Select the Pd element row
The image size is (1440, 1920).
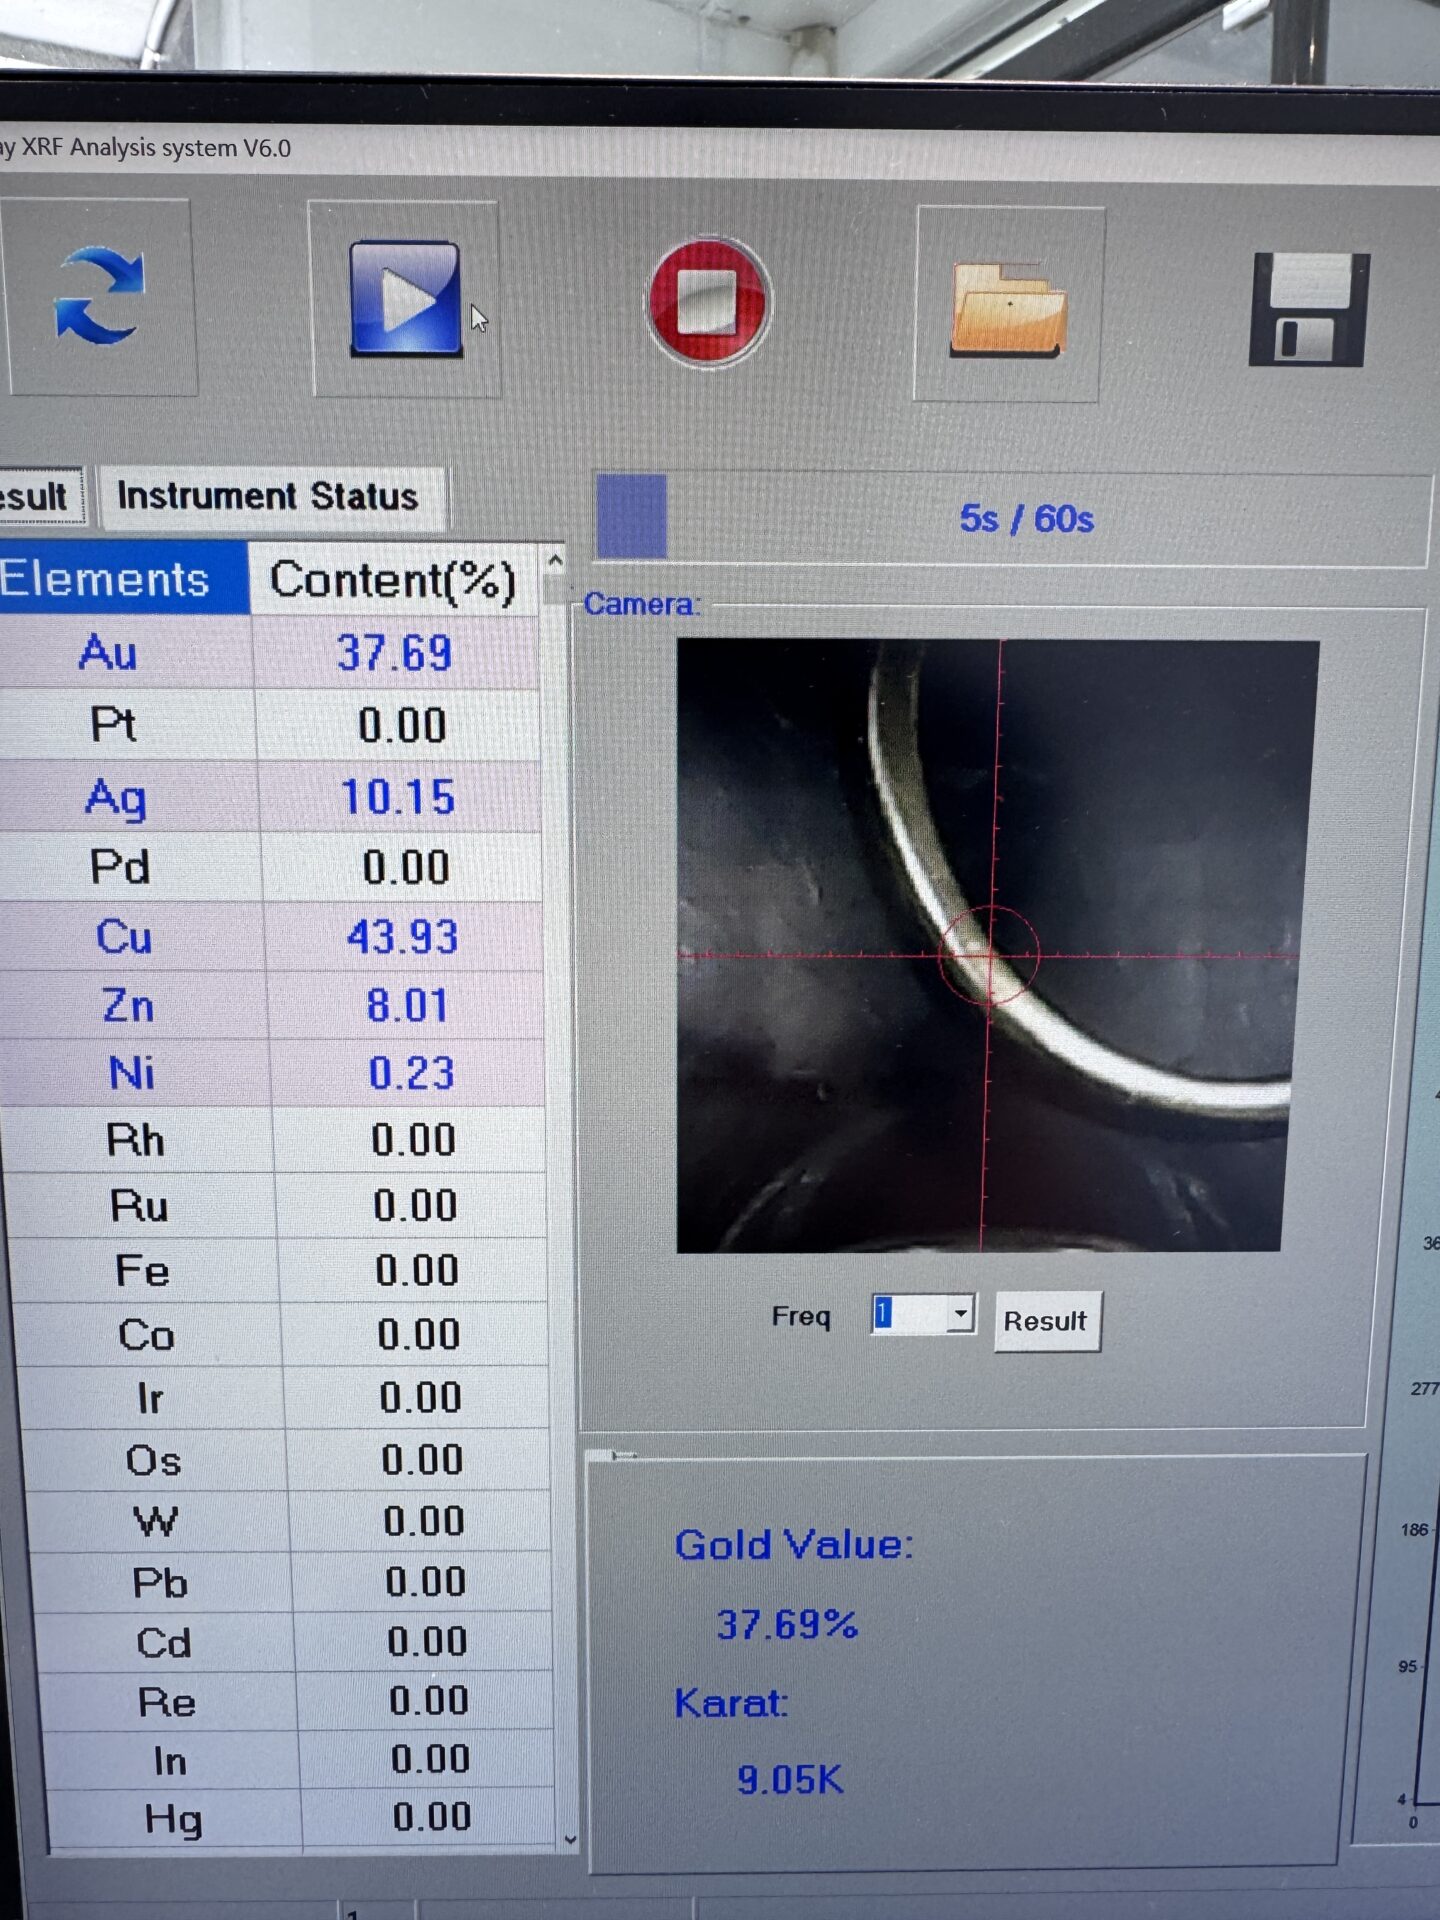point(272,867)
